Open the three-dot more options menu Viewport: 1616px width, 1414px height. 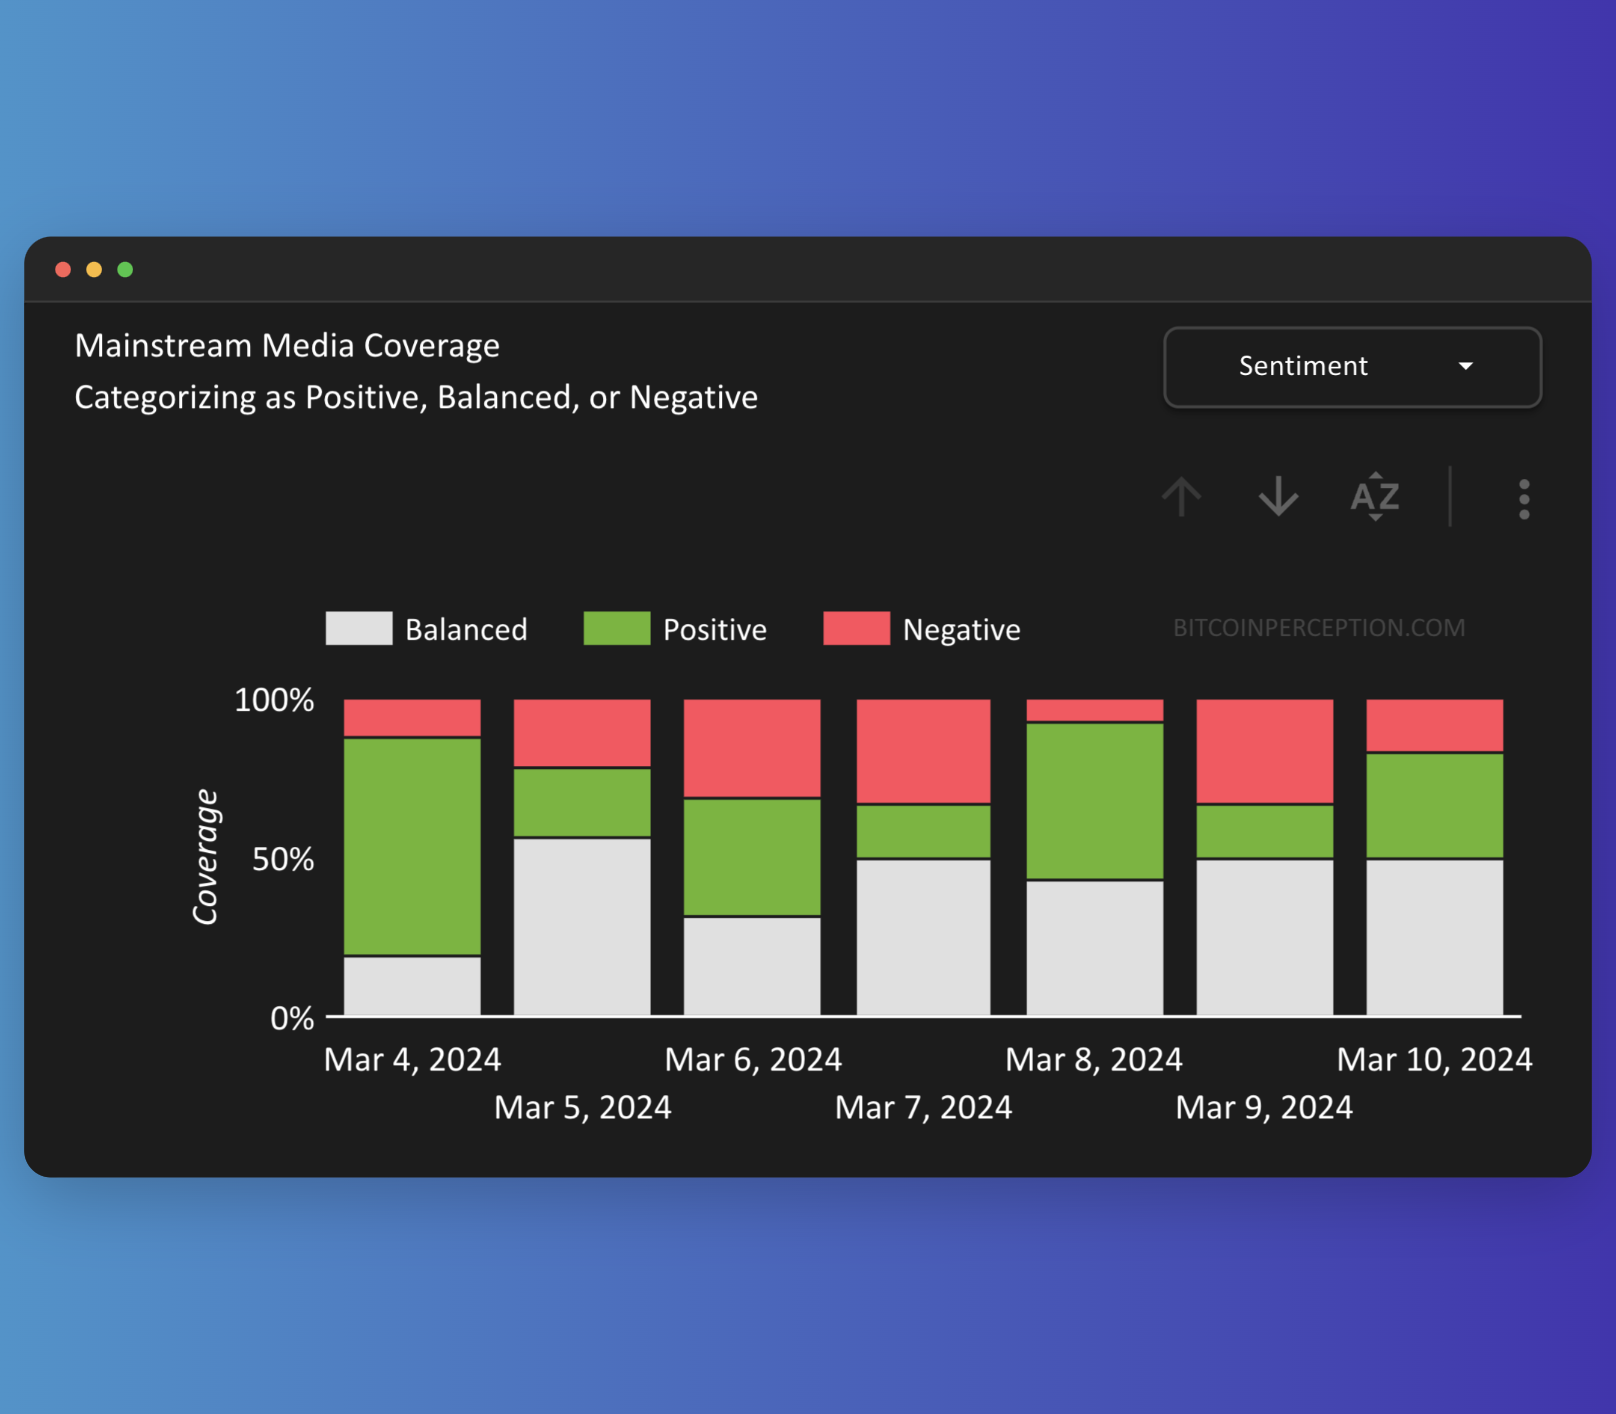coord(1523,499)
